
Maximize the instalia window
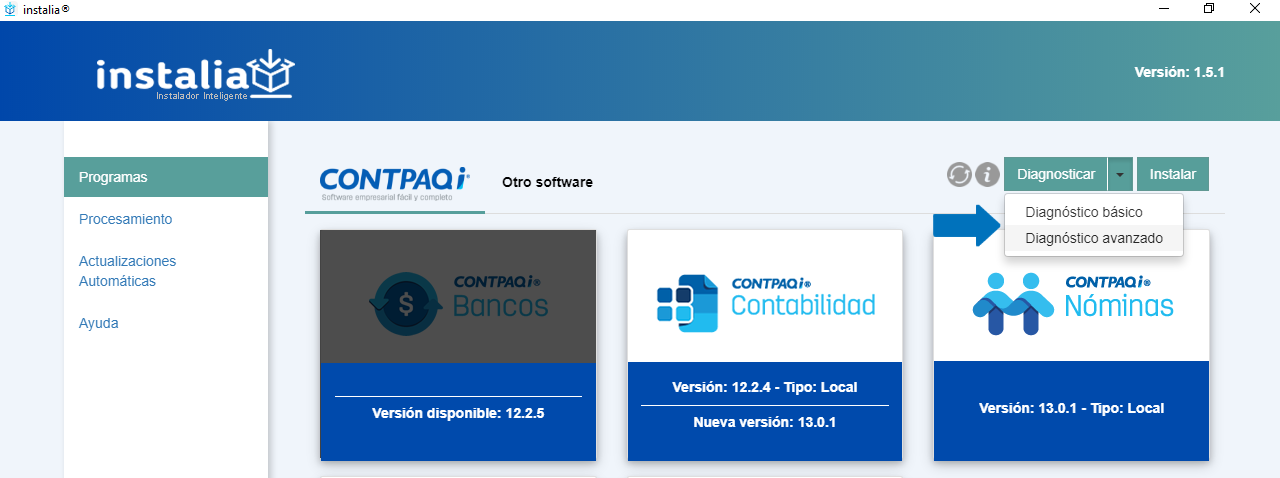(x=1209, y=9)
